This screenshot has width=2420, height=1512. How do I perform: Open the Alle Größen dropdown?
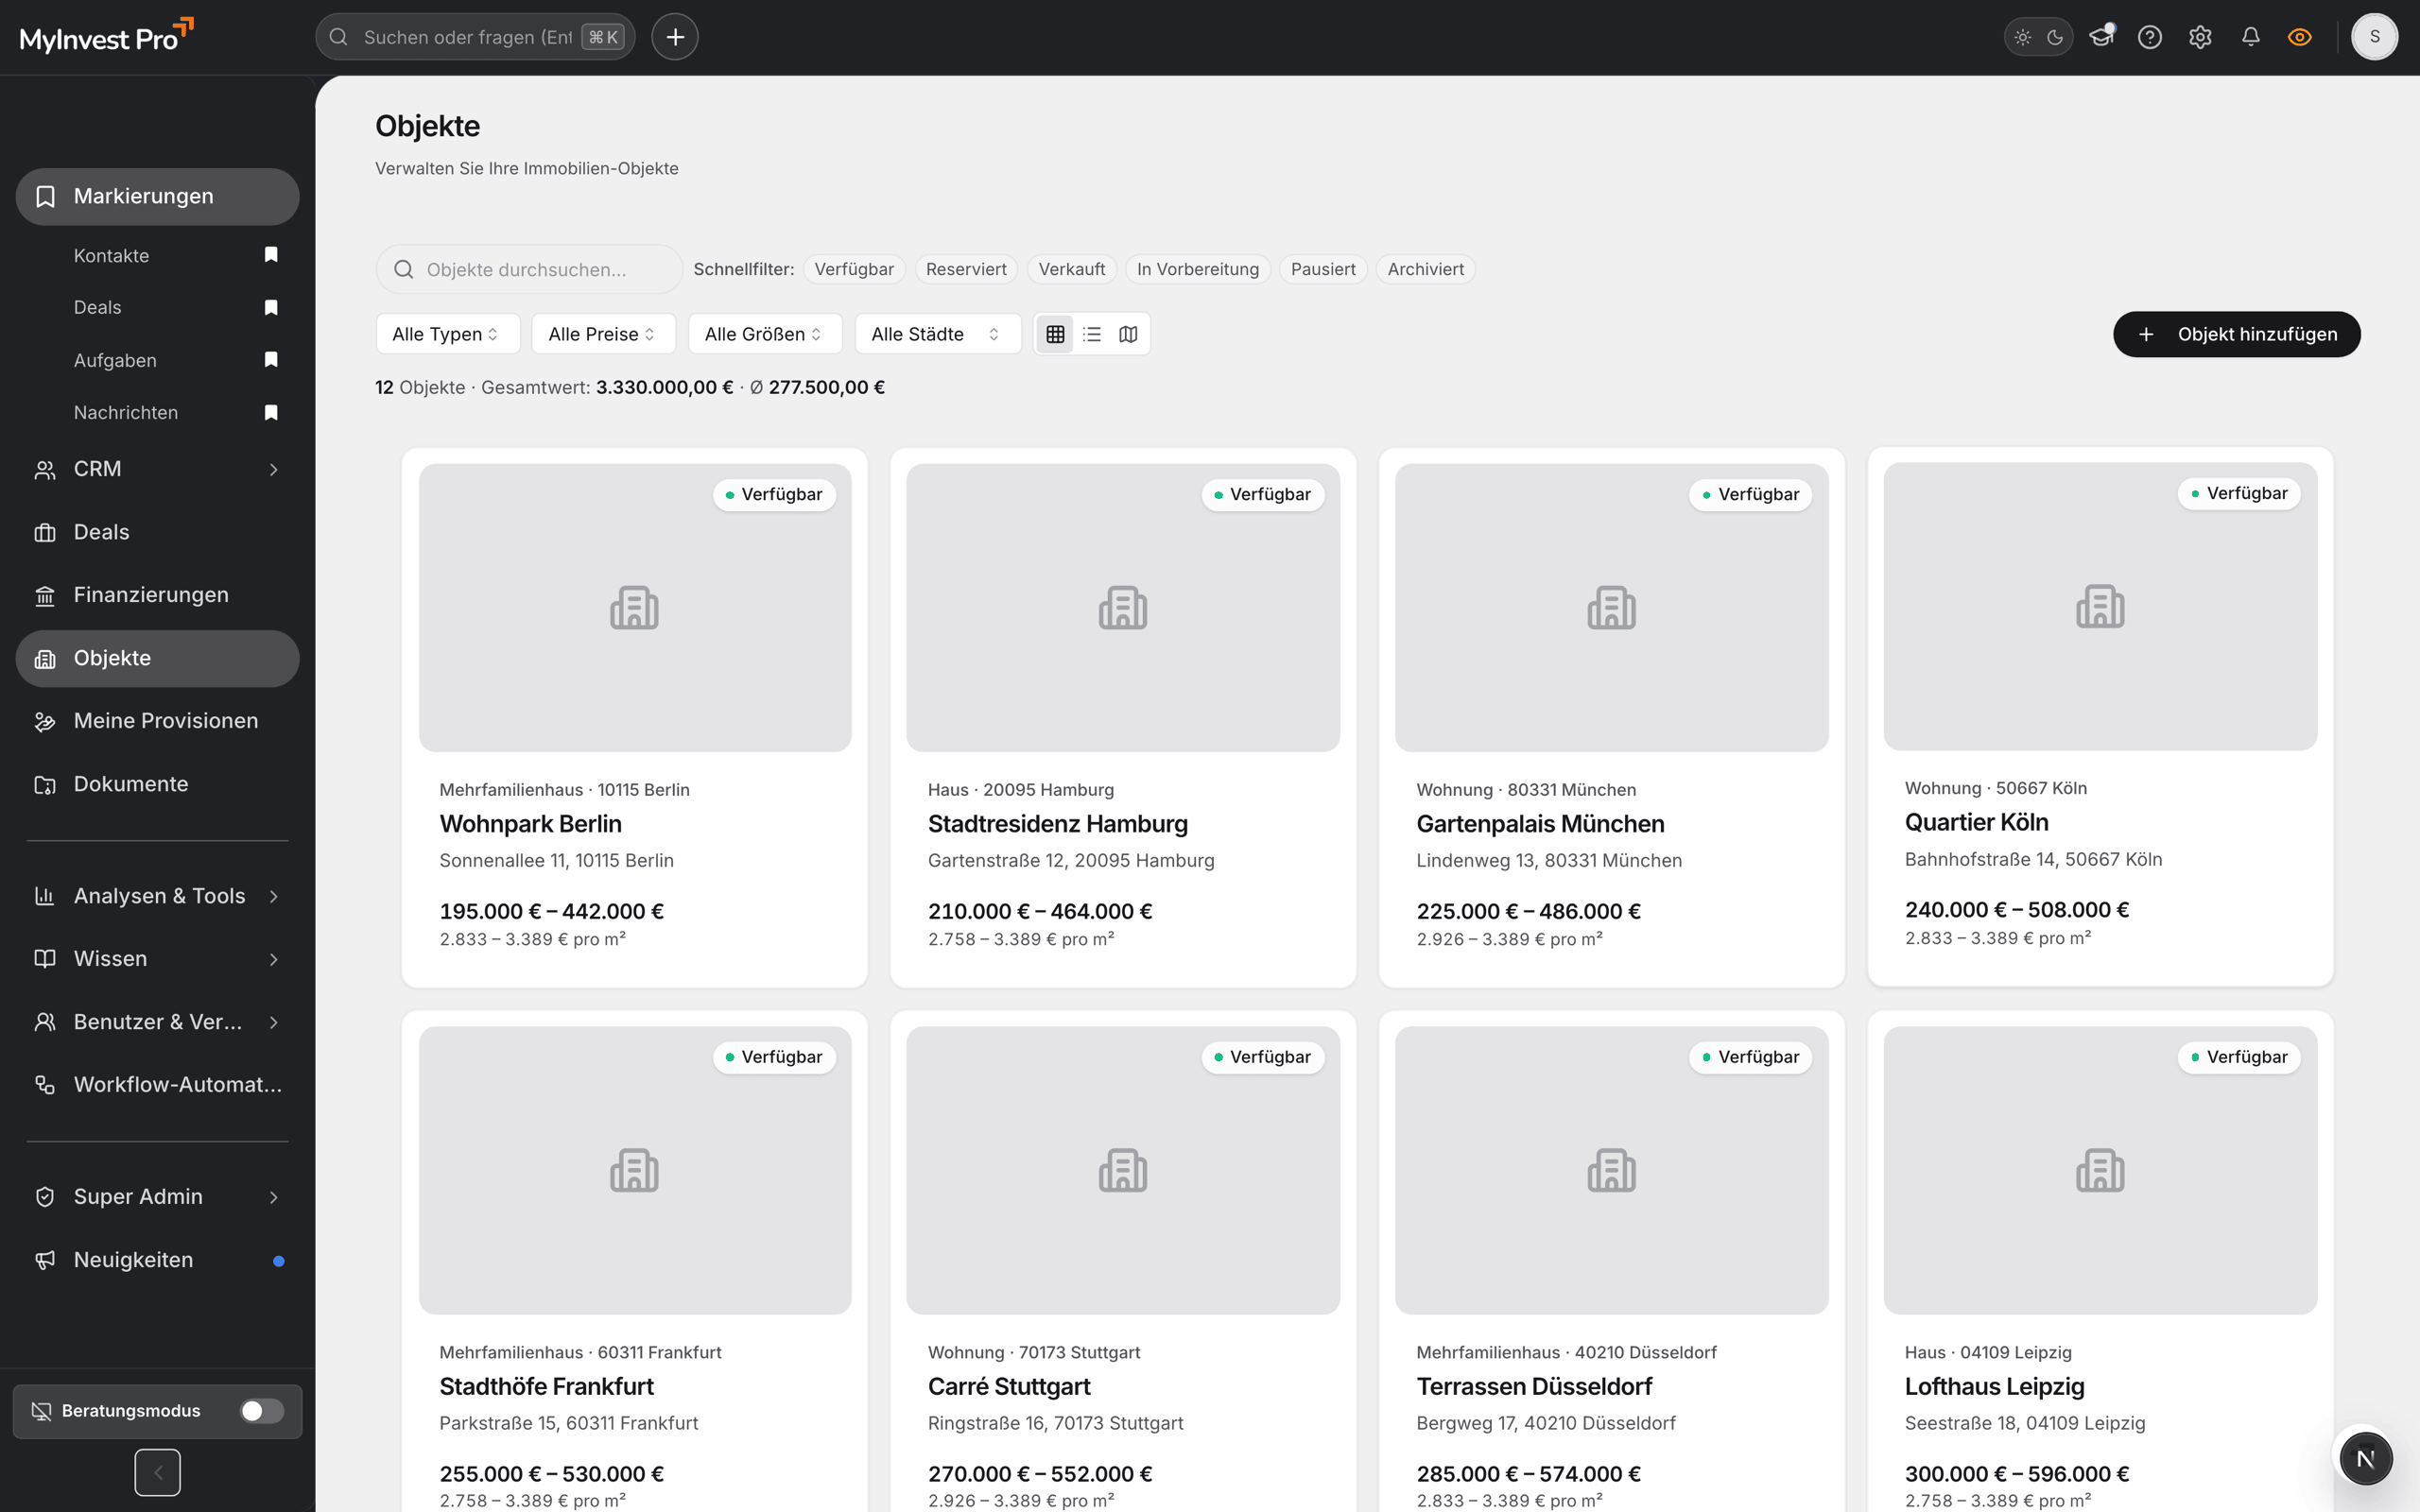[764, 334]
